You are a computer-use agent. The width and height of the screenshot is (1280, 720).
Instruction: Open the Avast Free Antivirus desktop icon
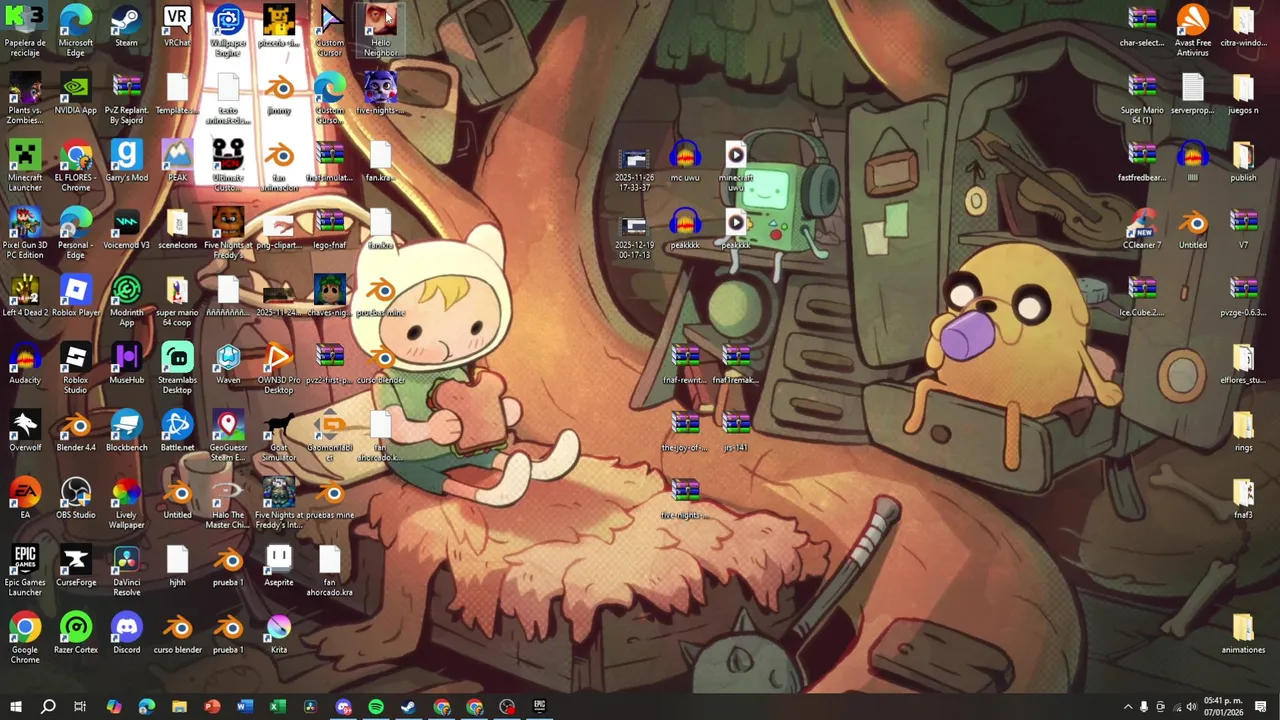(1192, 31)
